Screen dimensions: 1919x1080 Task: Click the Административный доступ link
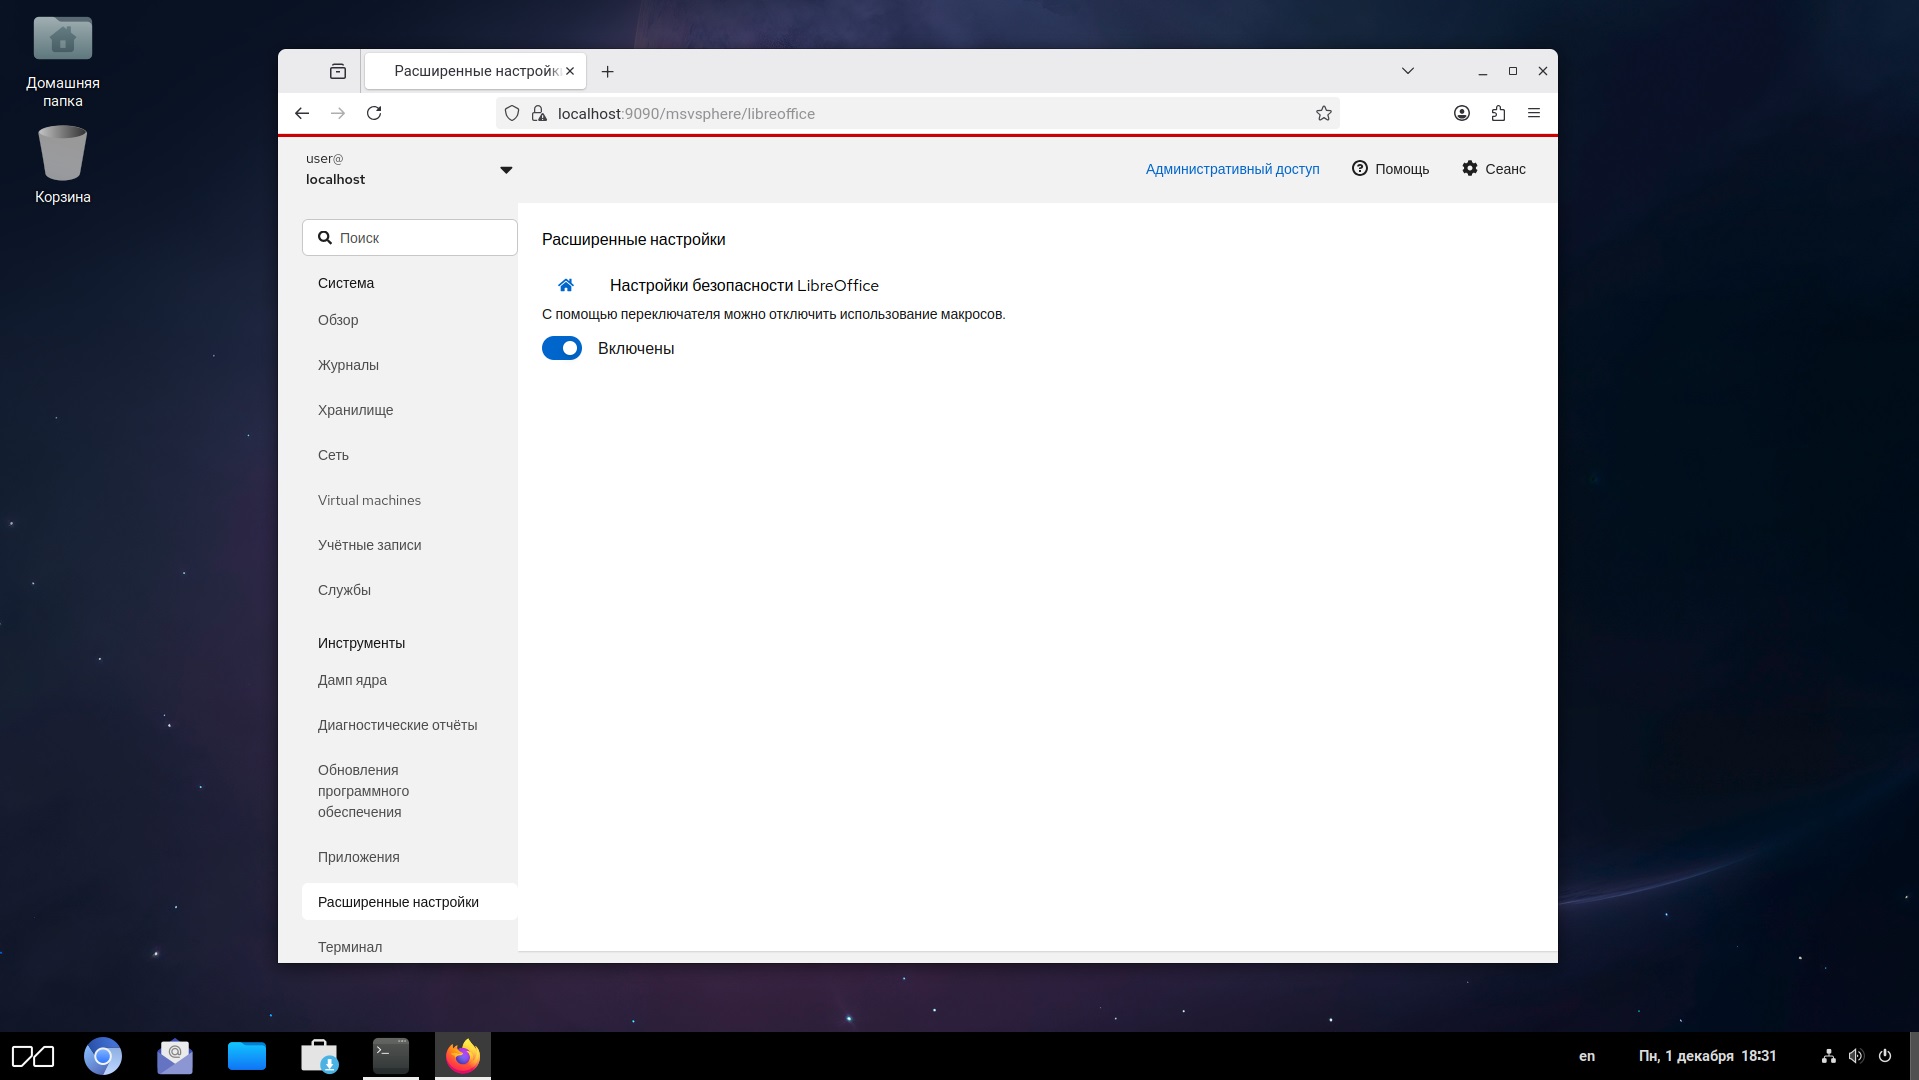click(x=1232, y=169)
